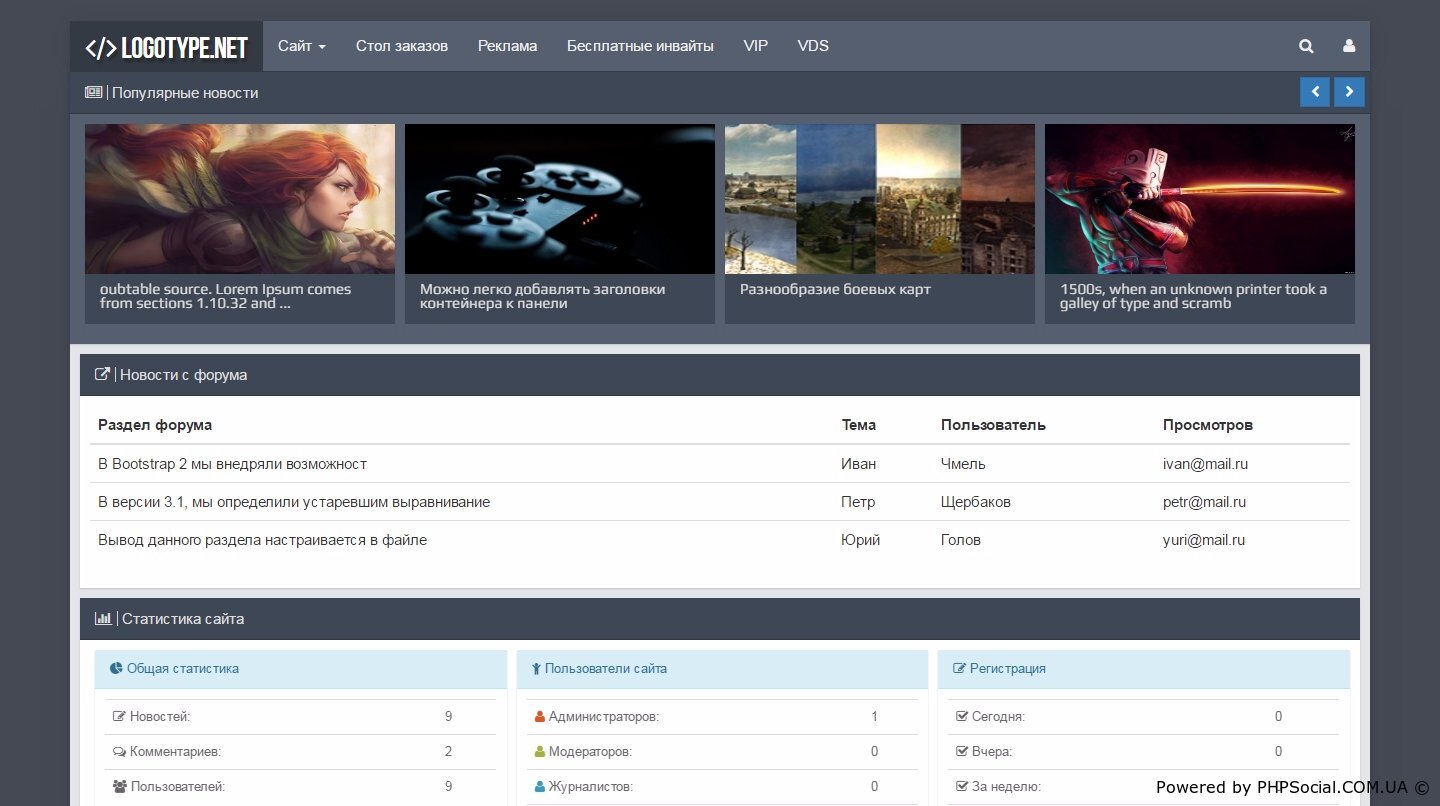The width and height of the screenshot is (1440, 806).
Task: Click the newspaper icon beside Популярные новости
Action: tap(93, 93)
